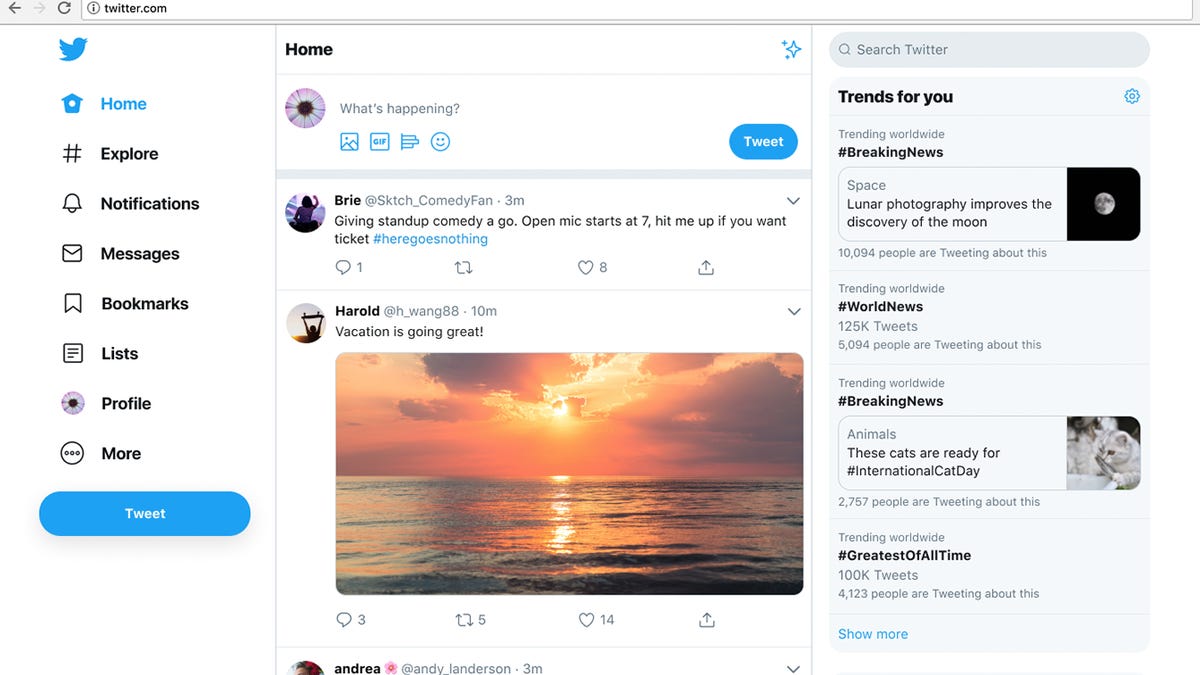Open the emoji picker in the composer
Screen dimensions: 1200x675
tap(440, 141)
